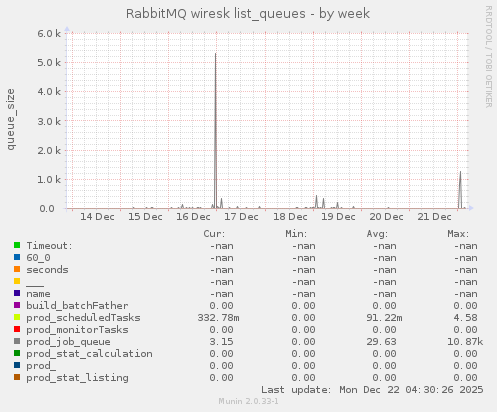Click the queue_size y-axis label
The width and height of the screenshot is (497, 412).
[x=11, y=119]
